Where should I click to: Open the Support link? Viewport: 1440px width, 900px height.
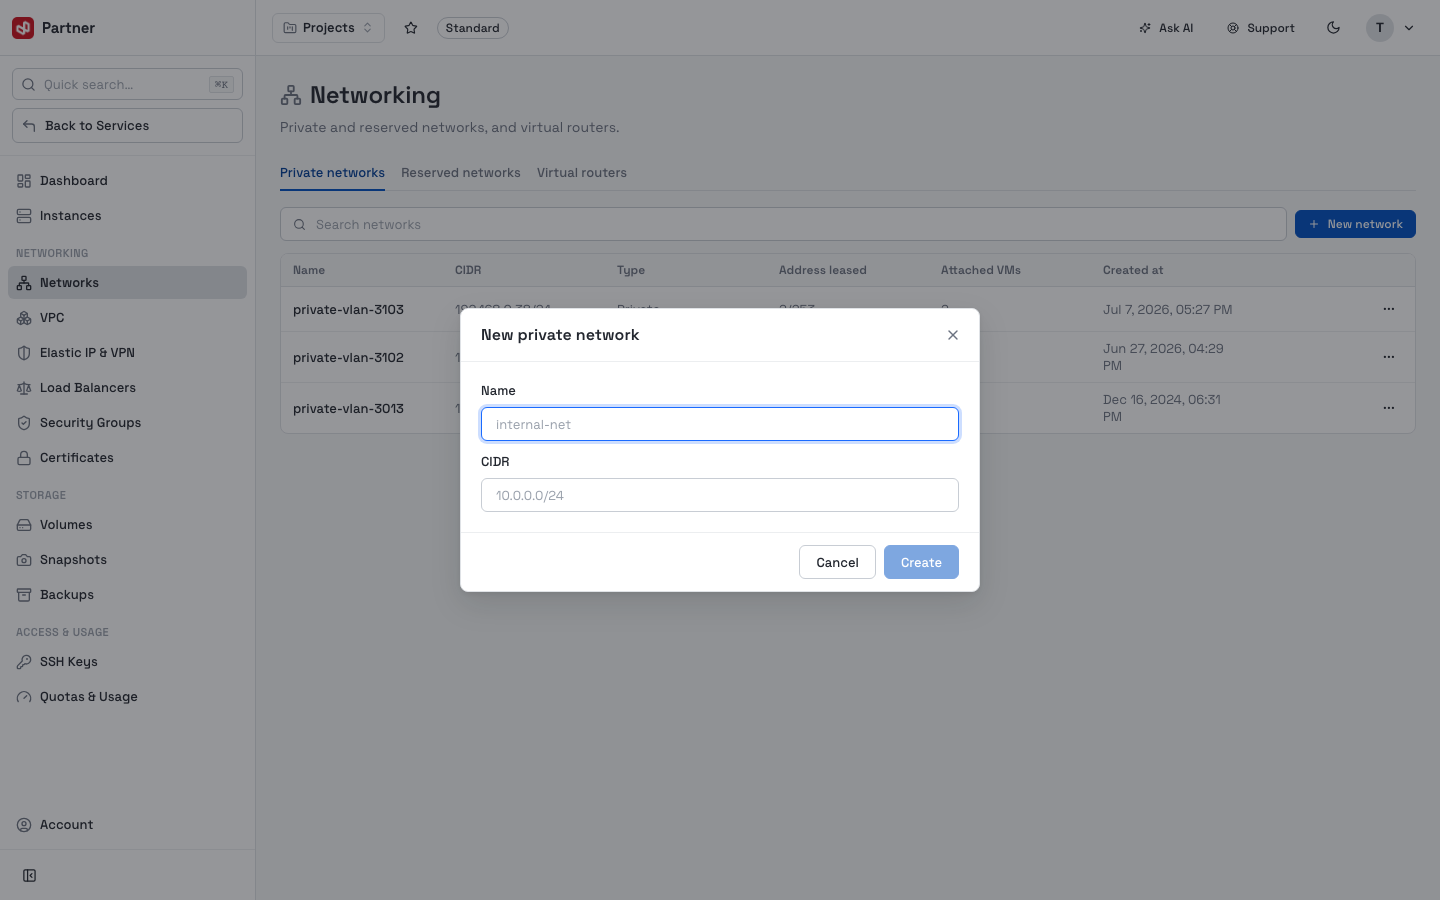(x=1261, y=28)
